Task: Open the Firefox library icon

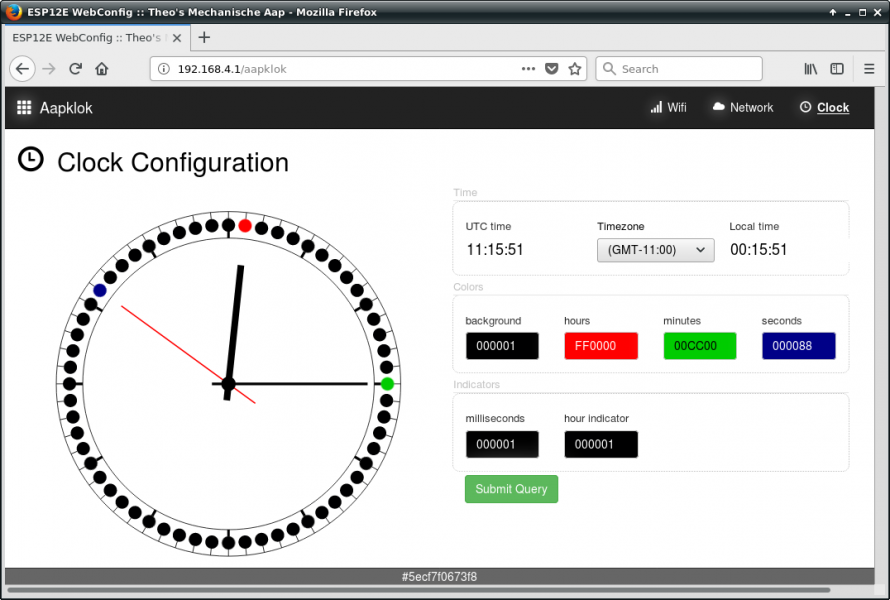Action: [811, 69]
